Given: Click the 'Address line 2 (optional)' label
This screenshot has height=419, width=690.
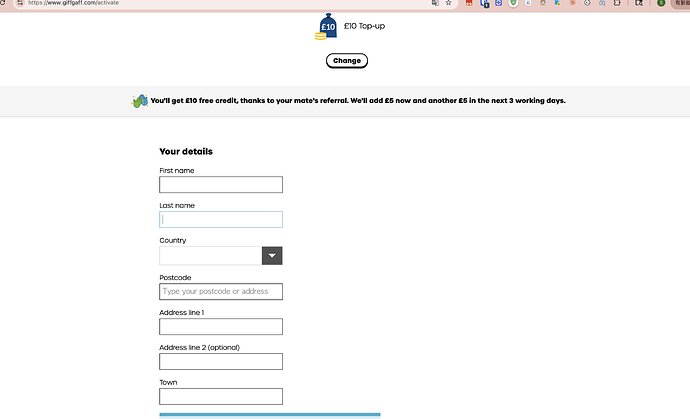Looking at the screenshot, I should tap(199, 347).
